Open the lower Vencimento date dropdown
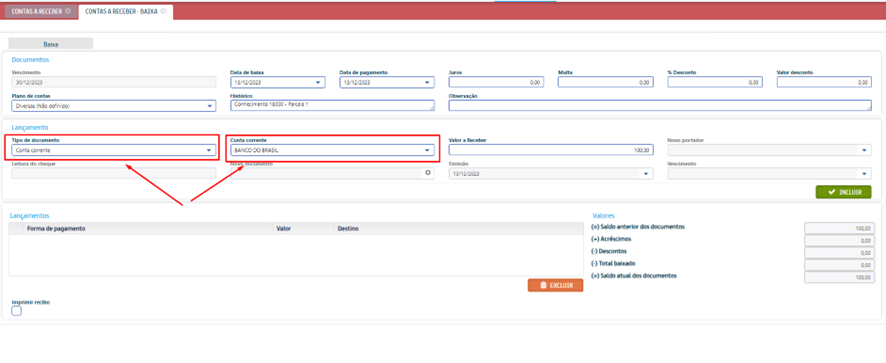Screen dimensions: 886x363 pos(865,174)
